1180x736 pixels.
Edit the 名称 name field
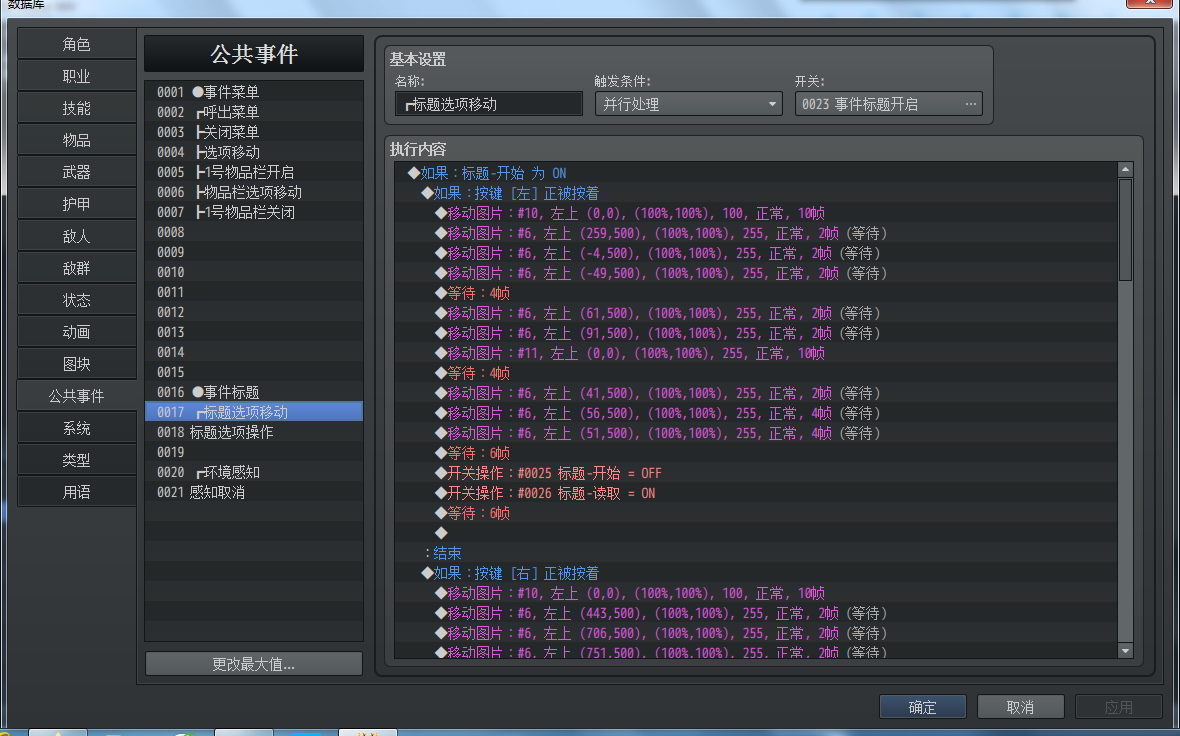(488, 104)
